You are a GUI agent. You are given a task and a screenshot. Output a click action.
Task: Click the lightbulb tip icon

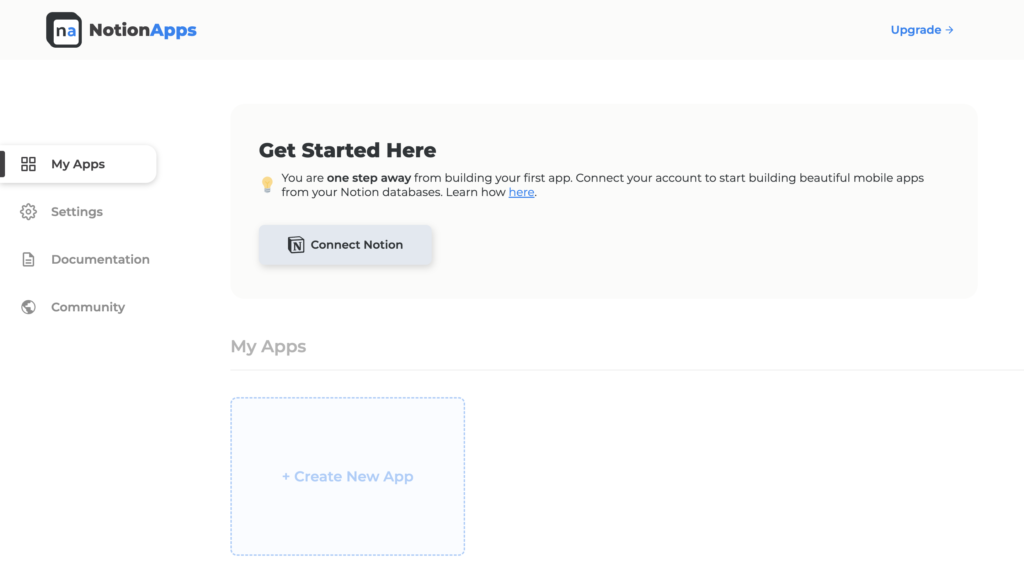tap(267, 185)
